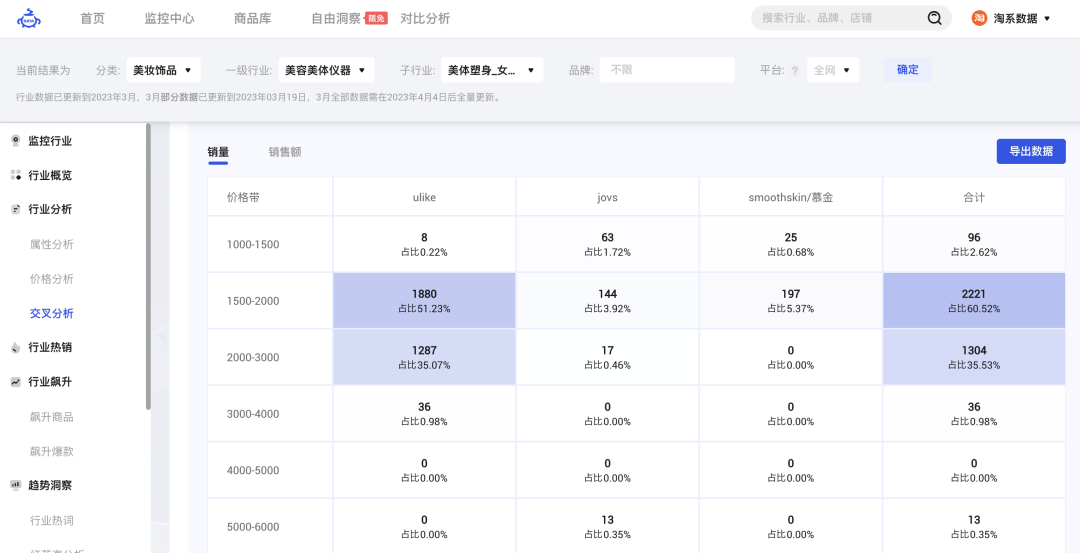Select 监控行业 in the sidebar
Image resolution: width=1080 pixels, height=553 pixels.
tap(50, 141)
